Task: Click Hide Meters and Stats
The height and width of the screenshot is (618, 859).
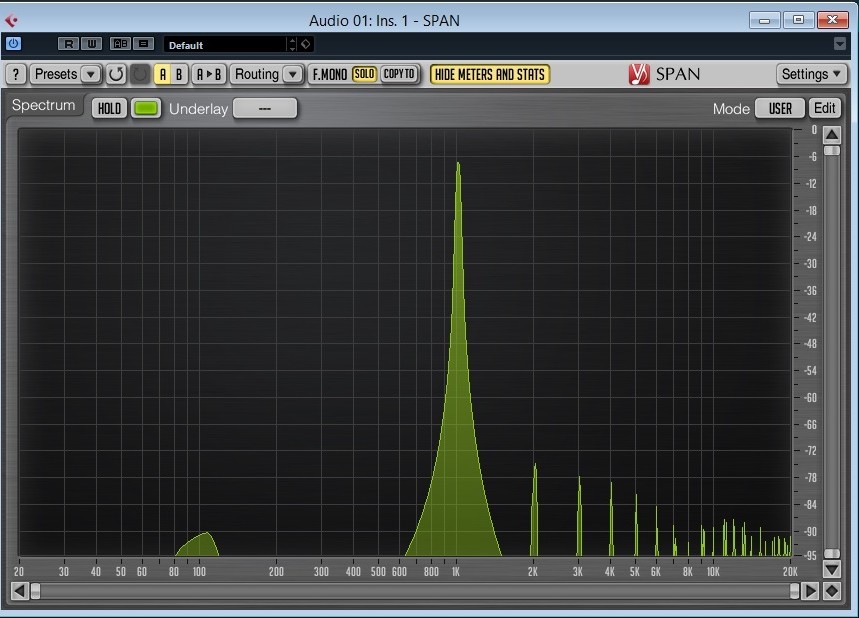Action: pos(490,74)
